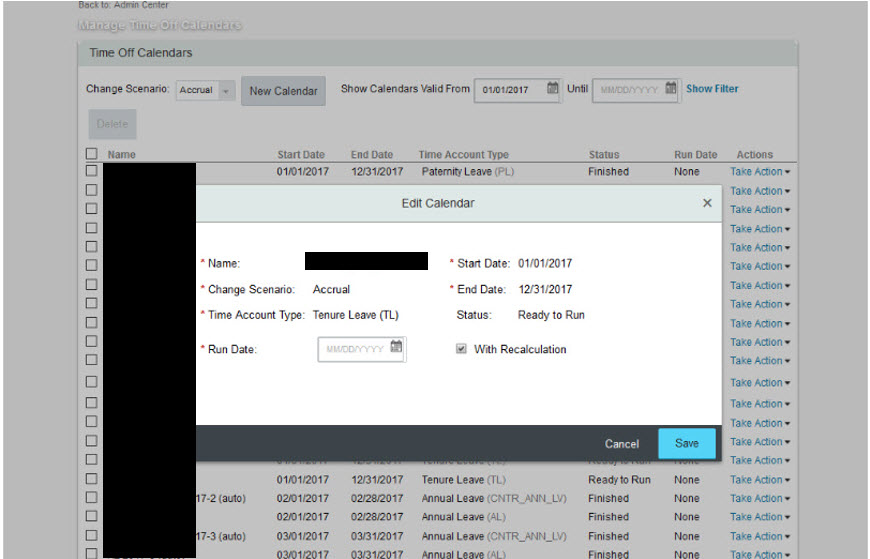Check the 02/01/2017 Annual Leave (AL) row
The image size is (870, 559).
[x=92, y=516]
